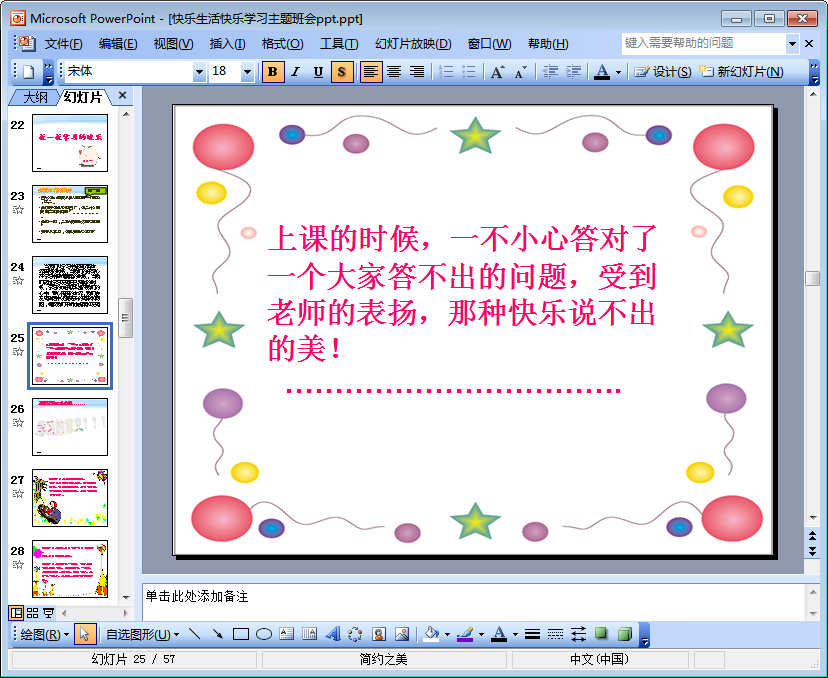828x678 pixels.
Task: Open font name dropdown showing 宋体
Action: [199, 71]
